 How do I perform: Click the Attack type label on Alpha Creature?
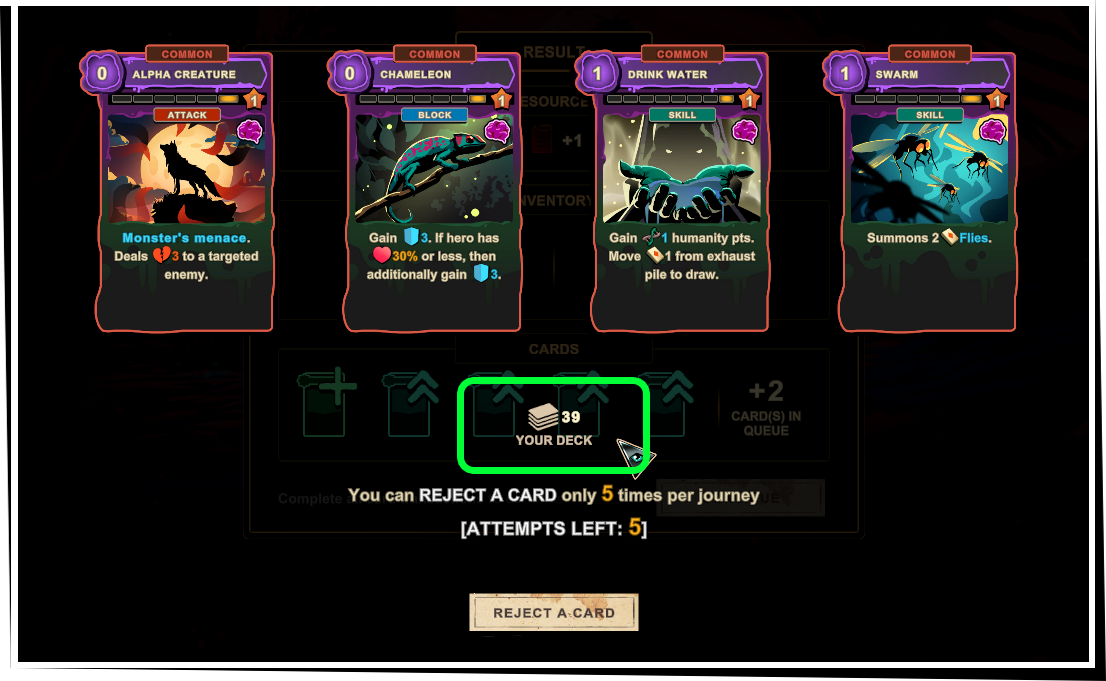click(187, 115)
